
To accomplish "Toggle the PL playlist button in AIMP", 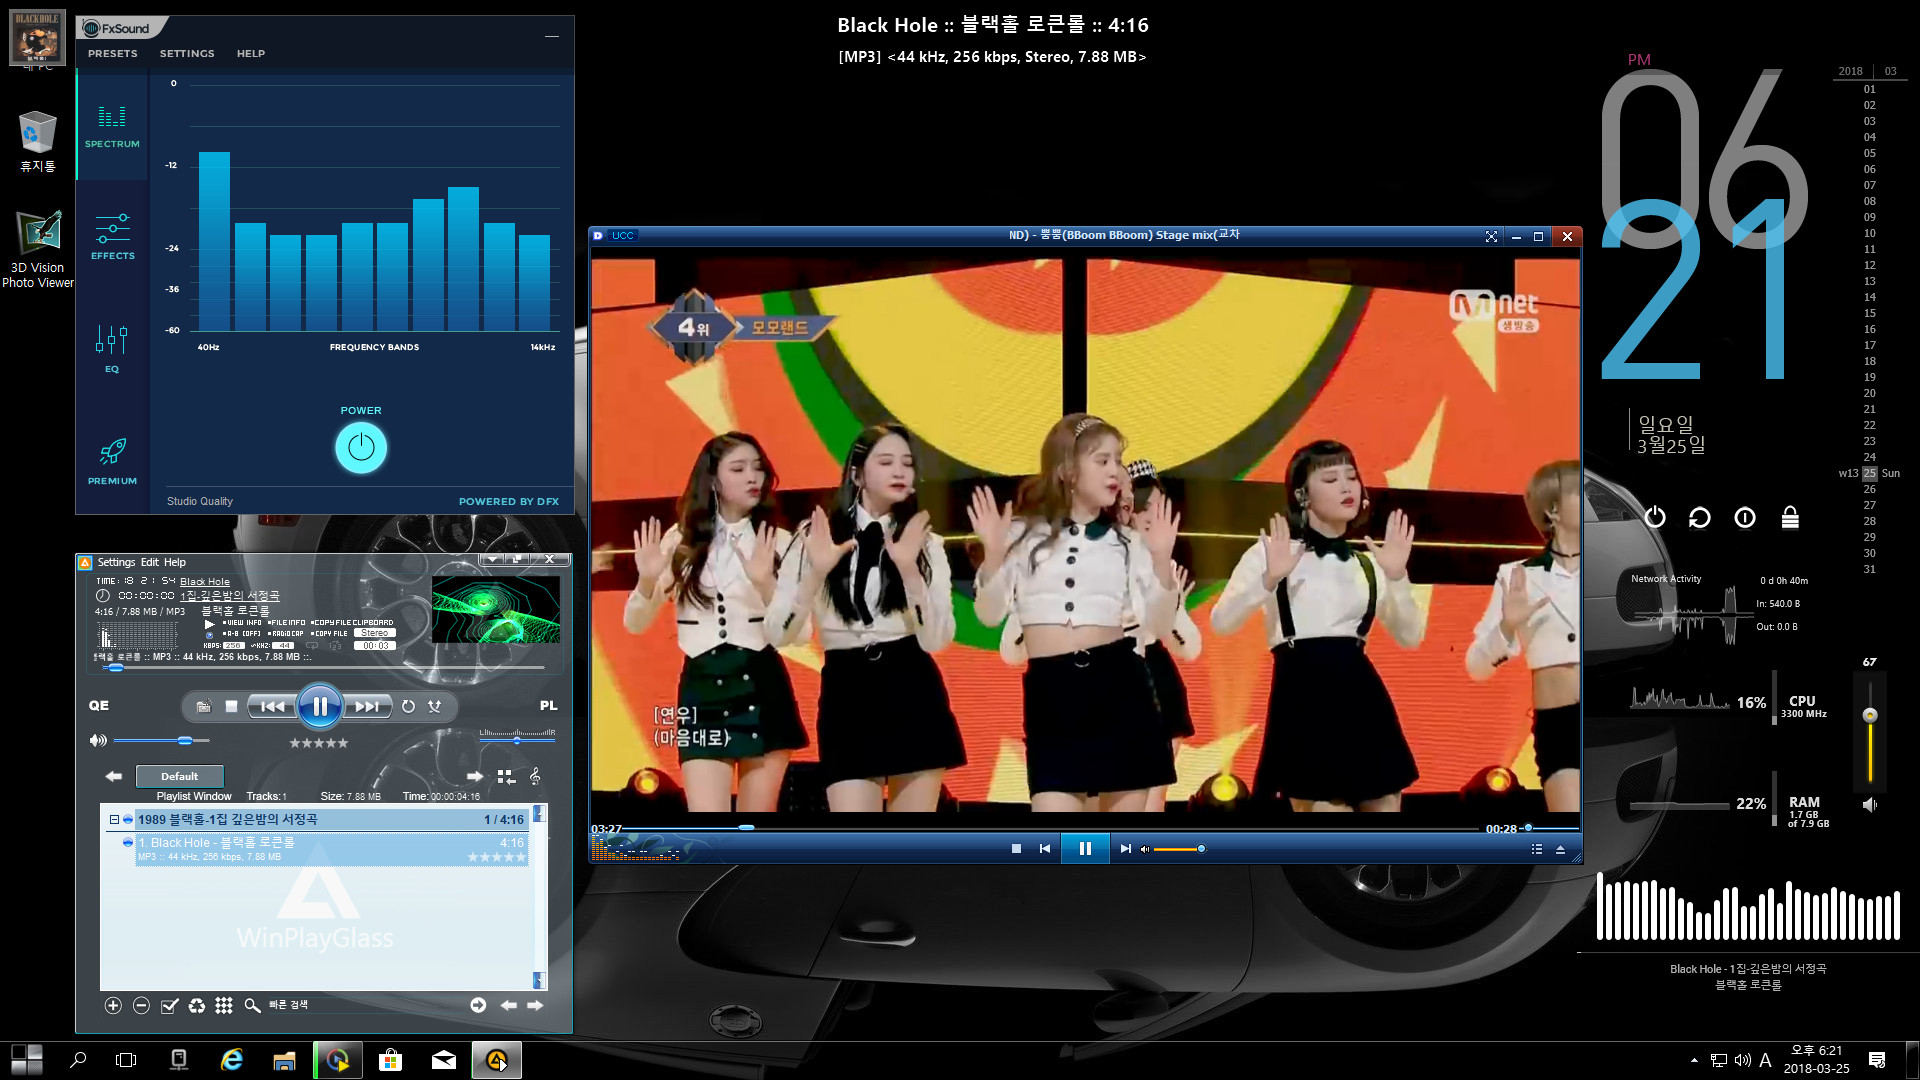I will coord(548,705).
